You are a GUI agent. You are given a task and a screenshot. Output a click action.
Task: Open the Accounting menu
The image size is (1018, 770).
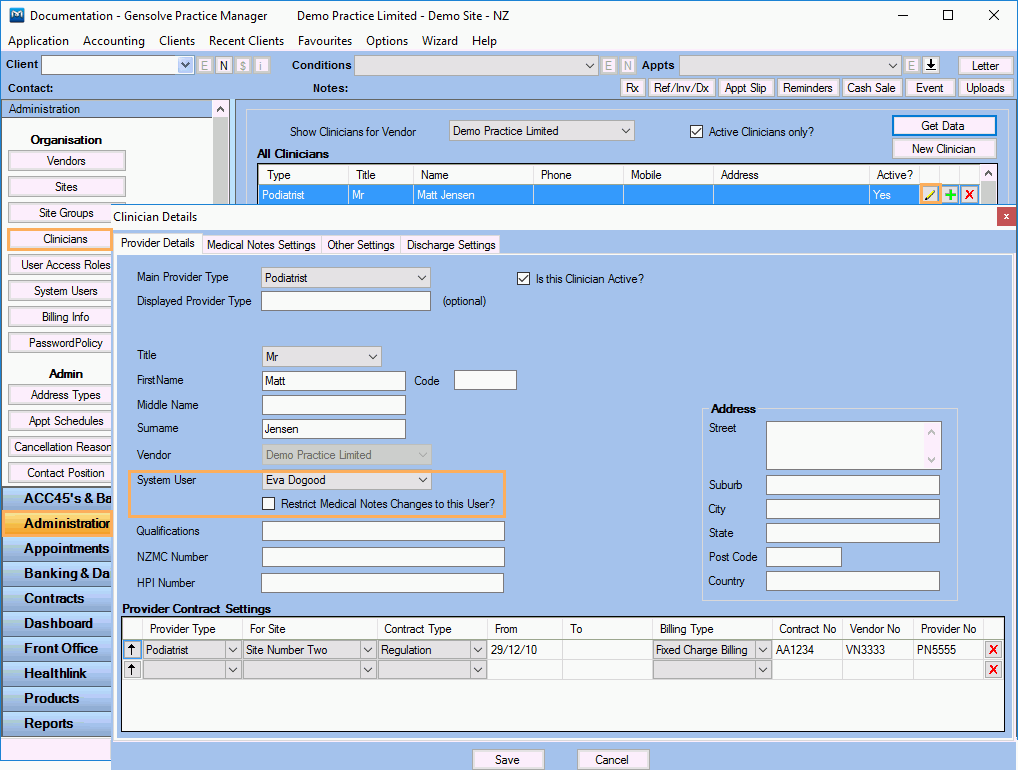tap(114, 41)
